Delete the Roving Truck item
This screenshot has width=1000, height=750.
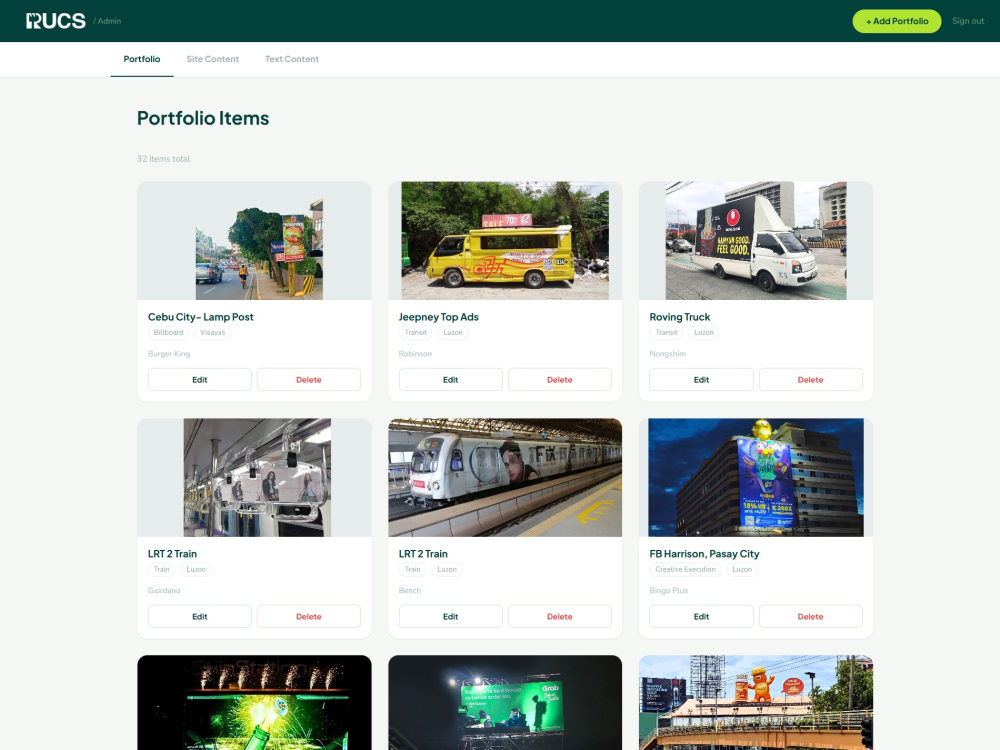(811, 379)
